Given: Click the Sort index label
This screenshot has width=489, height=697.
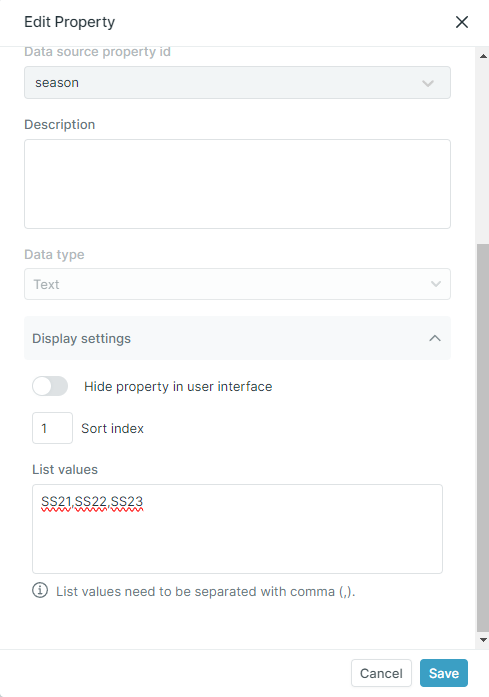Looking at the screenshot, I should click(x=112, y=429).
